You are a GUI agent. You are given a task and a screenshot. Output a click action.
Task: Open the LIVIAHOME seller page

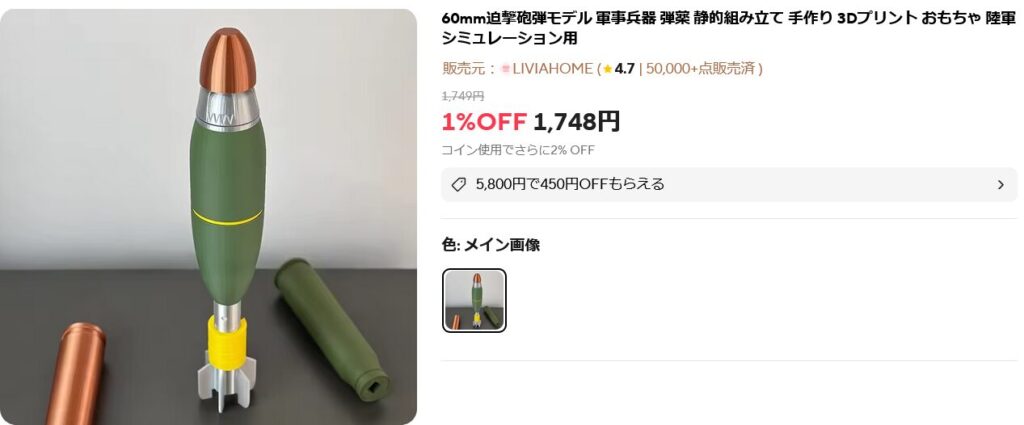point(552,69)
